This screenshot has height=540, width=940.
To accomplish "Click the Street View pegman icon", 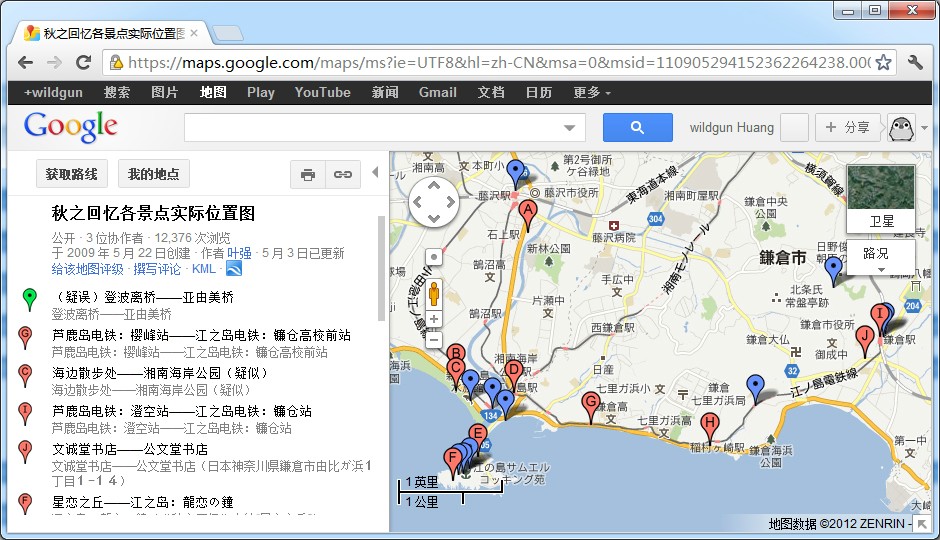I will [x=434, y=294].
